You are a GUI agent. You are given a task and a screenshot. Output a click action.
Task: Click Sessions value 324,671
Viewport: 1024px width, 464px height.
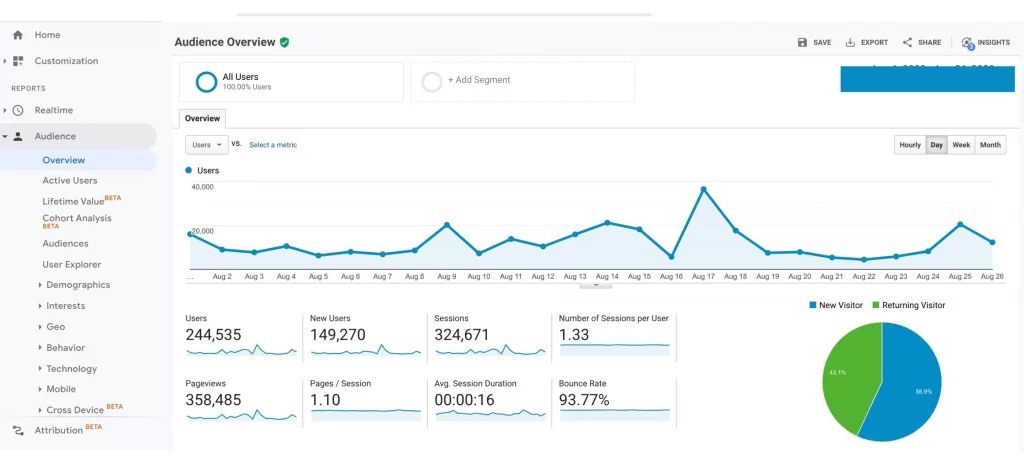click(461, 335)
